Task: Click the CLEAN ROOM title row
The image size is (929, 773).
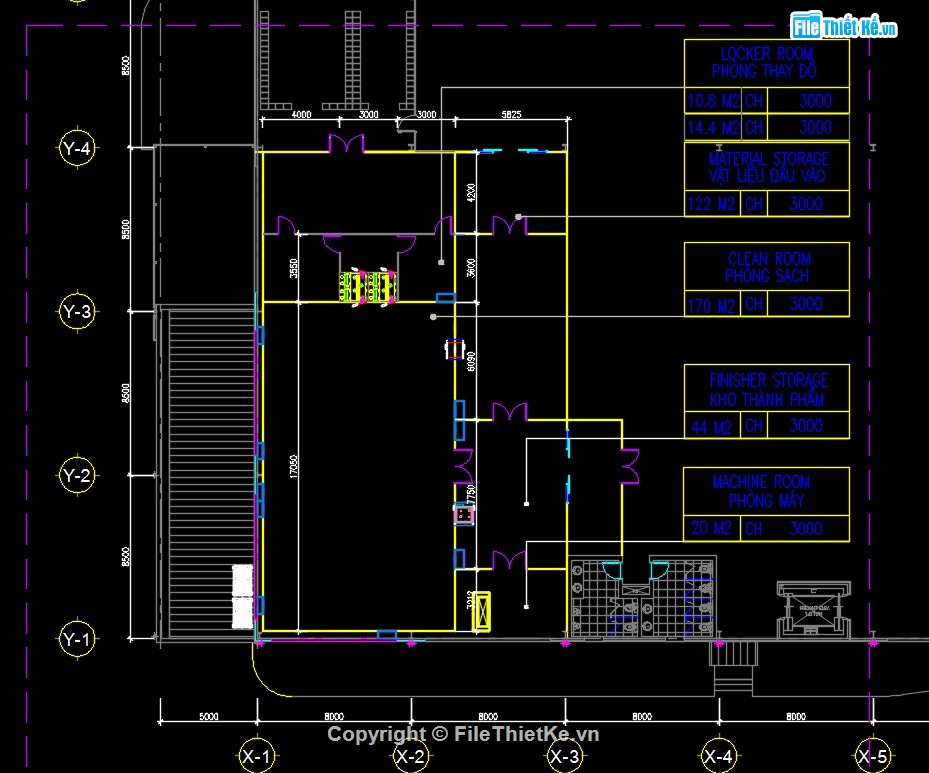Action: point(767,266)
